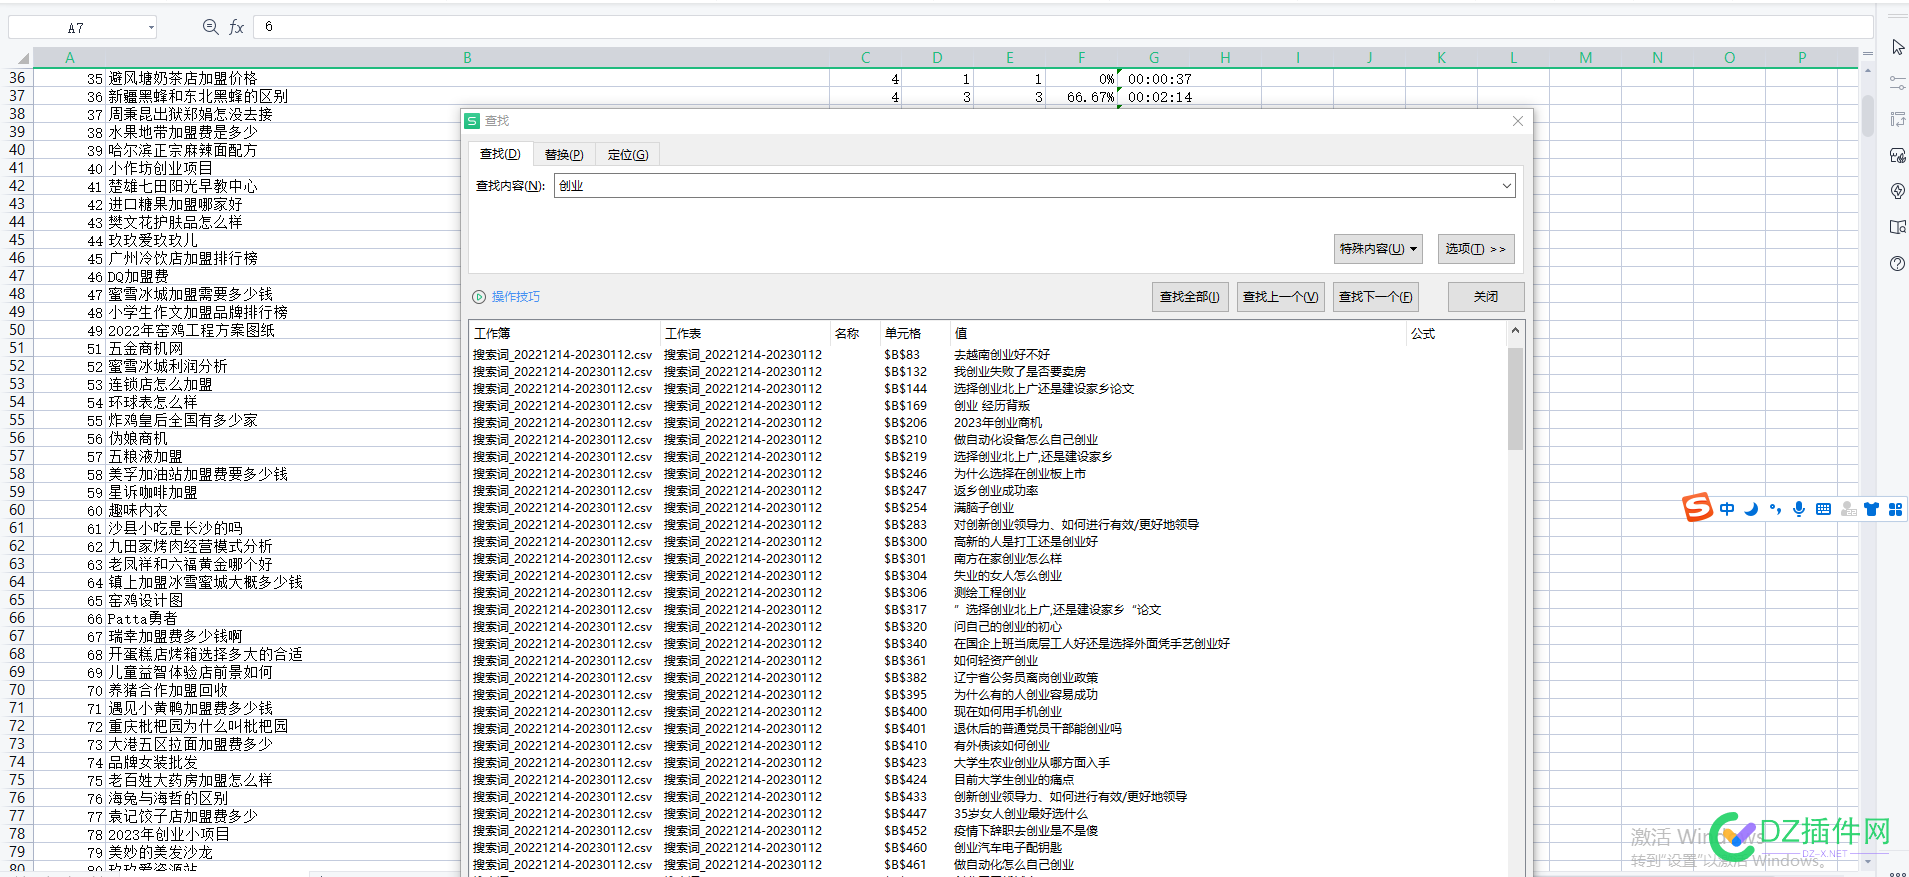Click the Sogou S logo on input bar
The width and height of the screenshot is (1909, 877).
point(1697,508)
